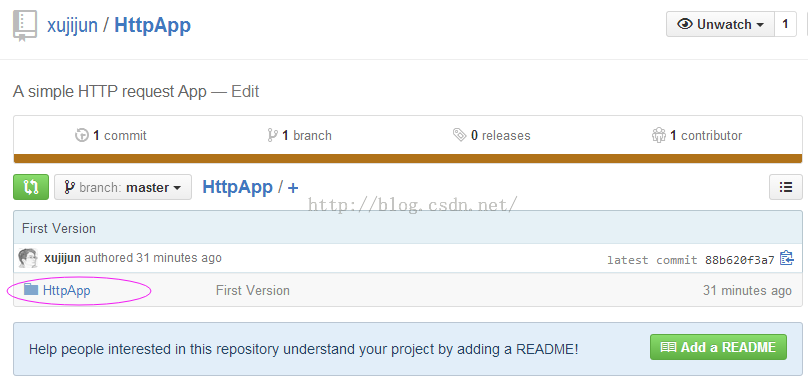Click the branch fork icon in stats
This screenshot has width=808, height=389.
click(272, 136)
